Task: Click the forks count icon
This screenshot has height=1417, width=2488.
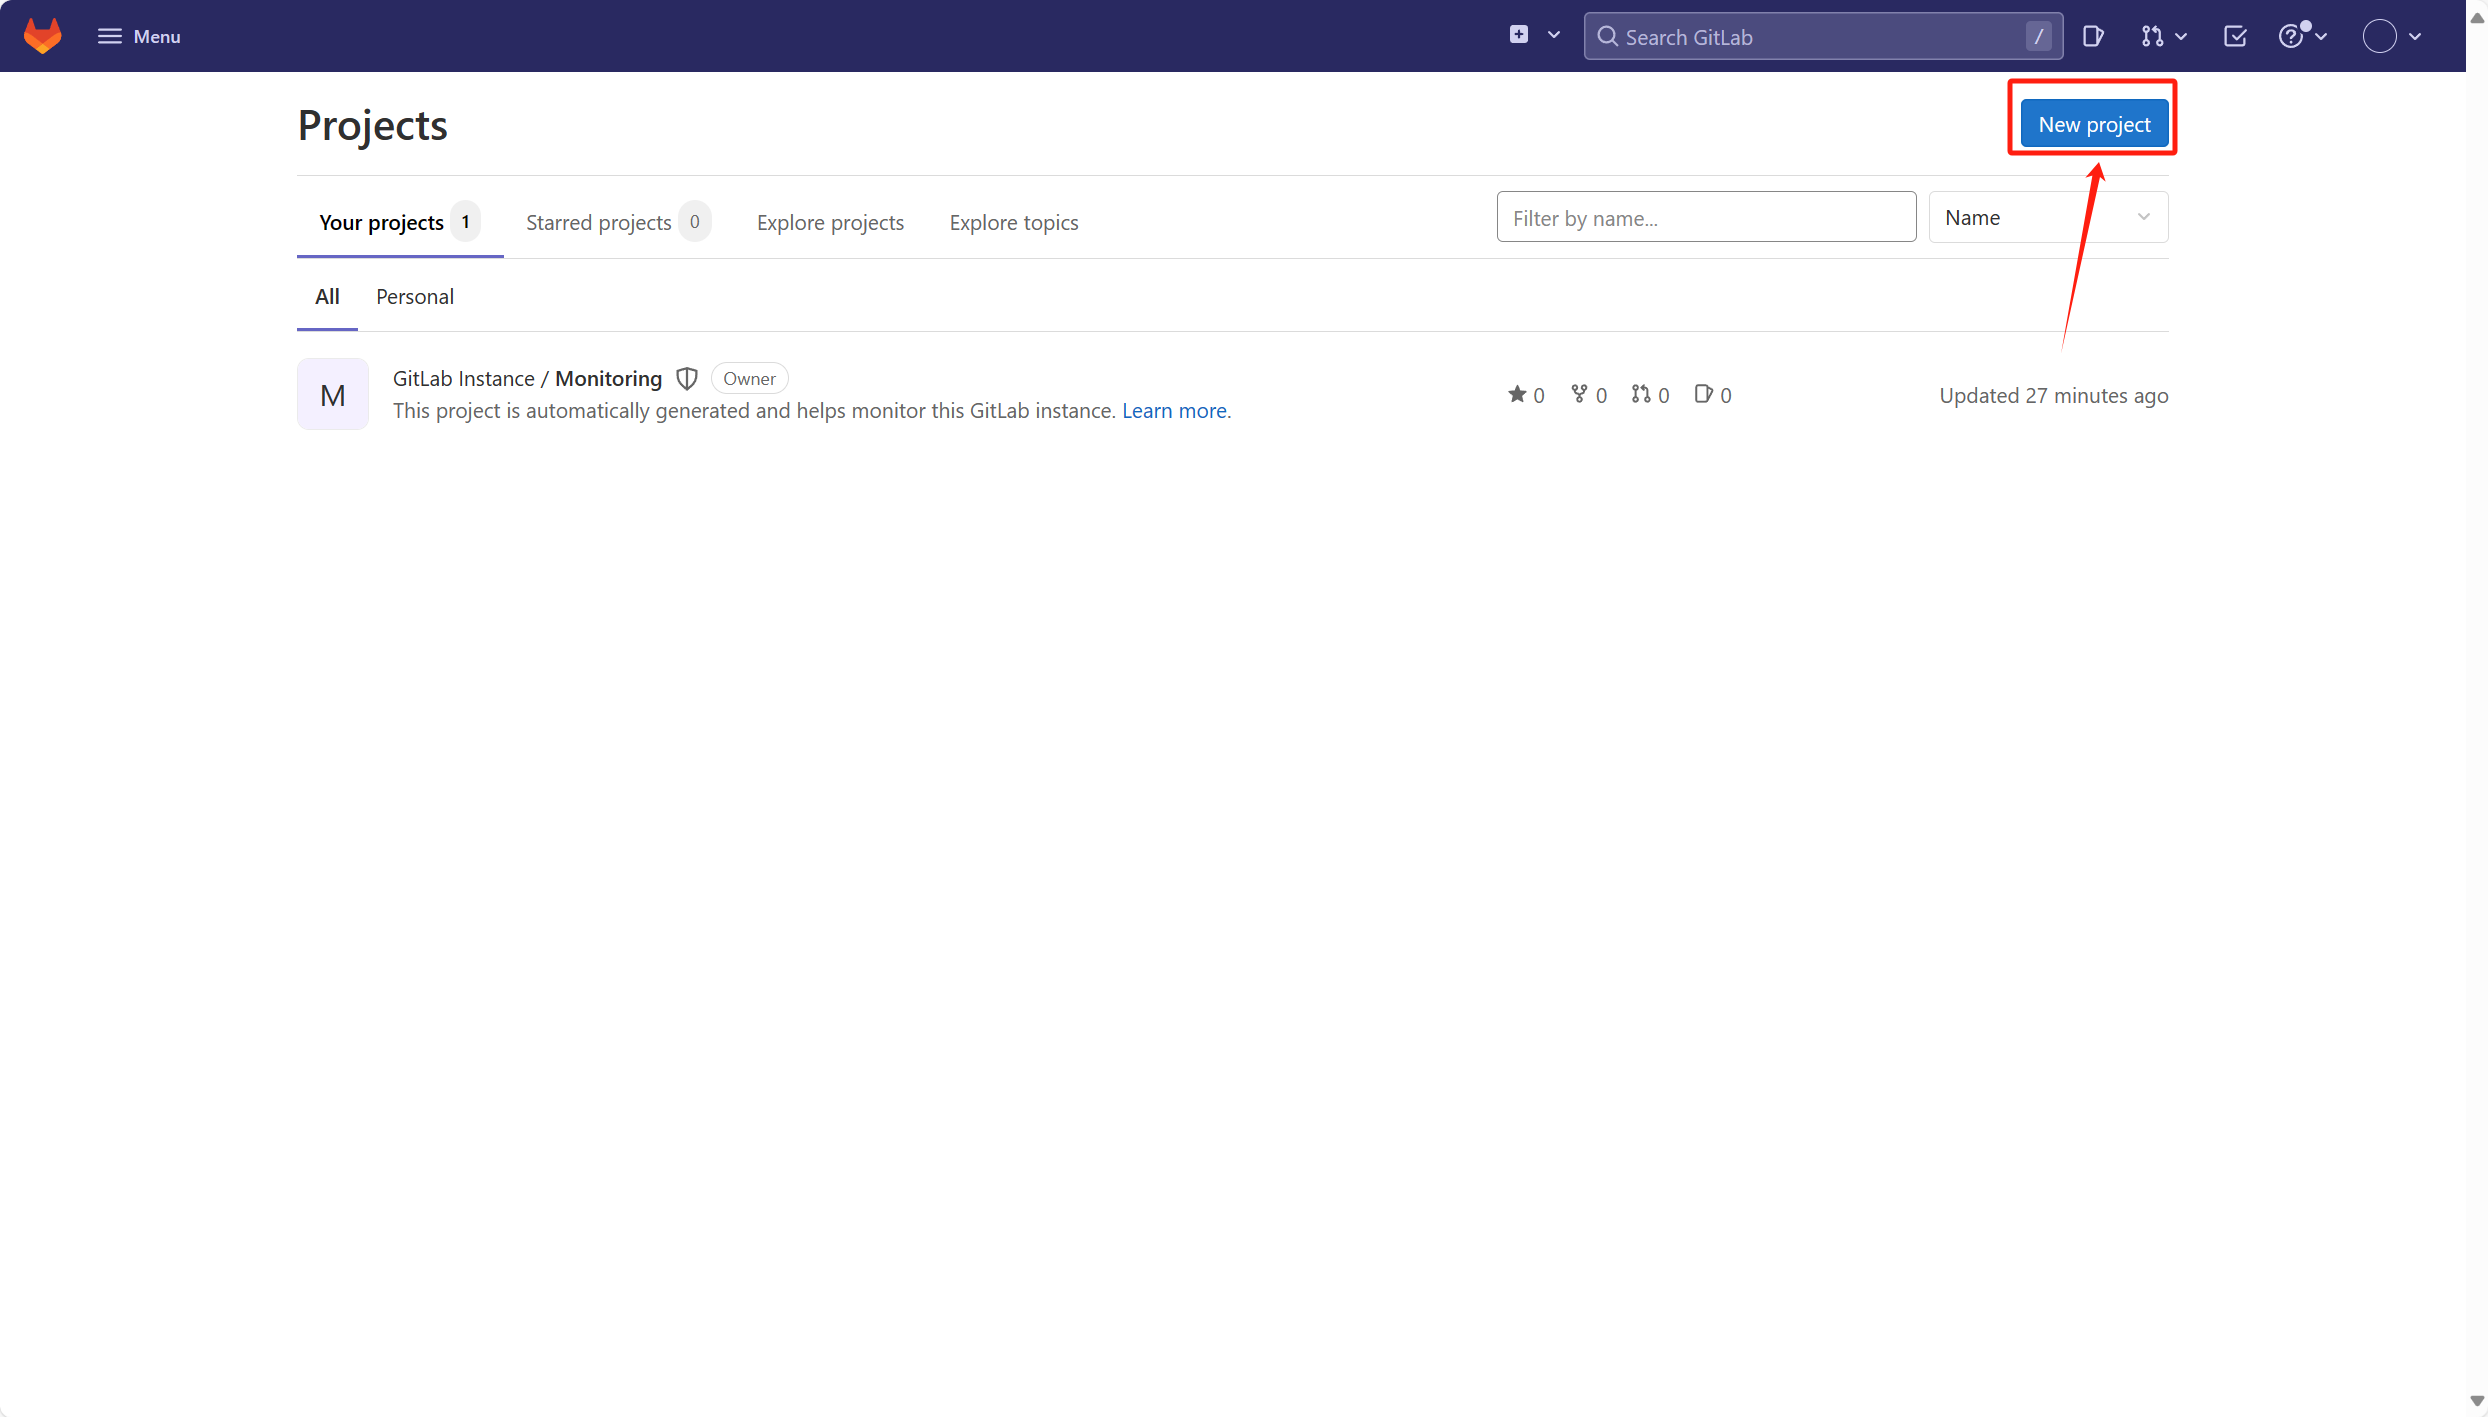Action: (x=1579, y=394)
